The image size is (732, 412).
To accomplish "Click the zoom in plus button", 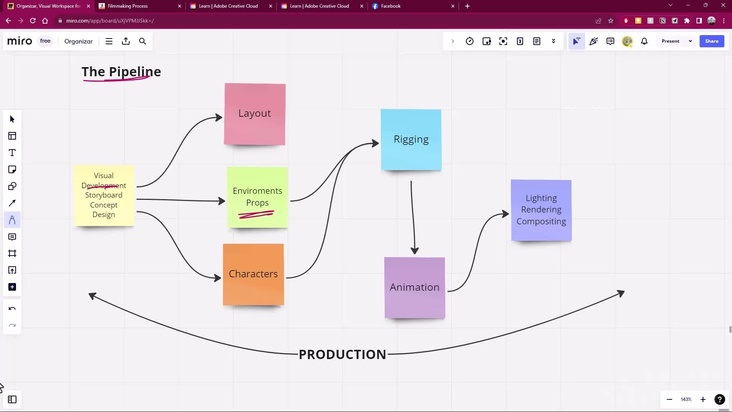I will [x=703, y=399].
